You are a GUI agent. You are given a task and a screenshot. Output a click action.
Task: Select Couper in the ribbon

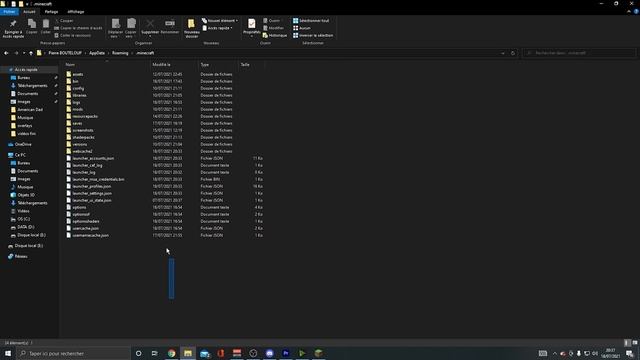(64, 20)
